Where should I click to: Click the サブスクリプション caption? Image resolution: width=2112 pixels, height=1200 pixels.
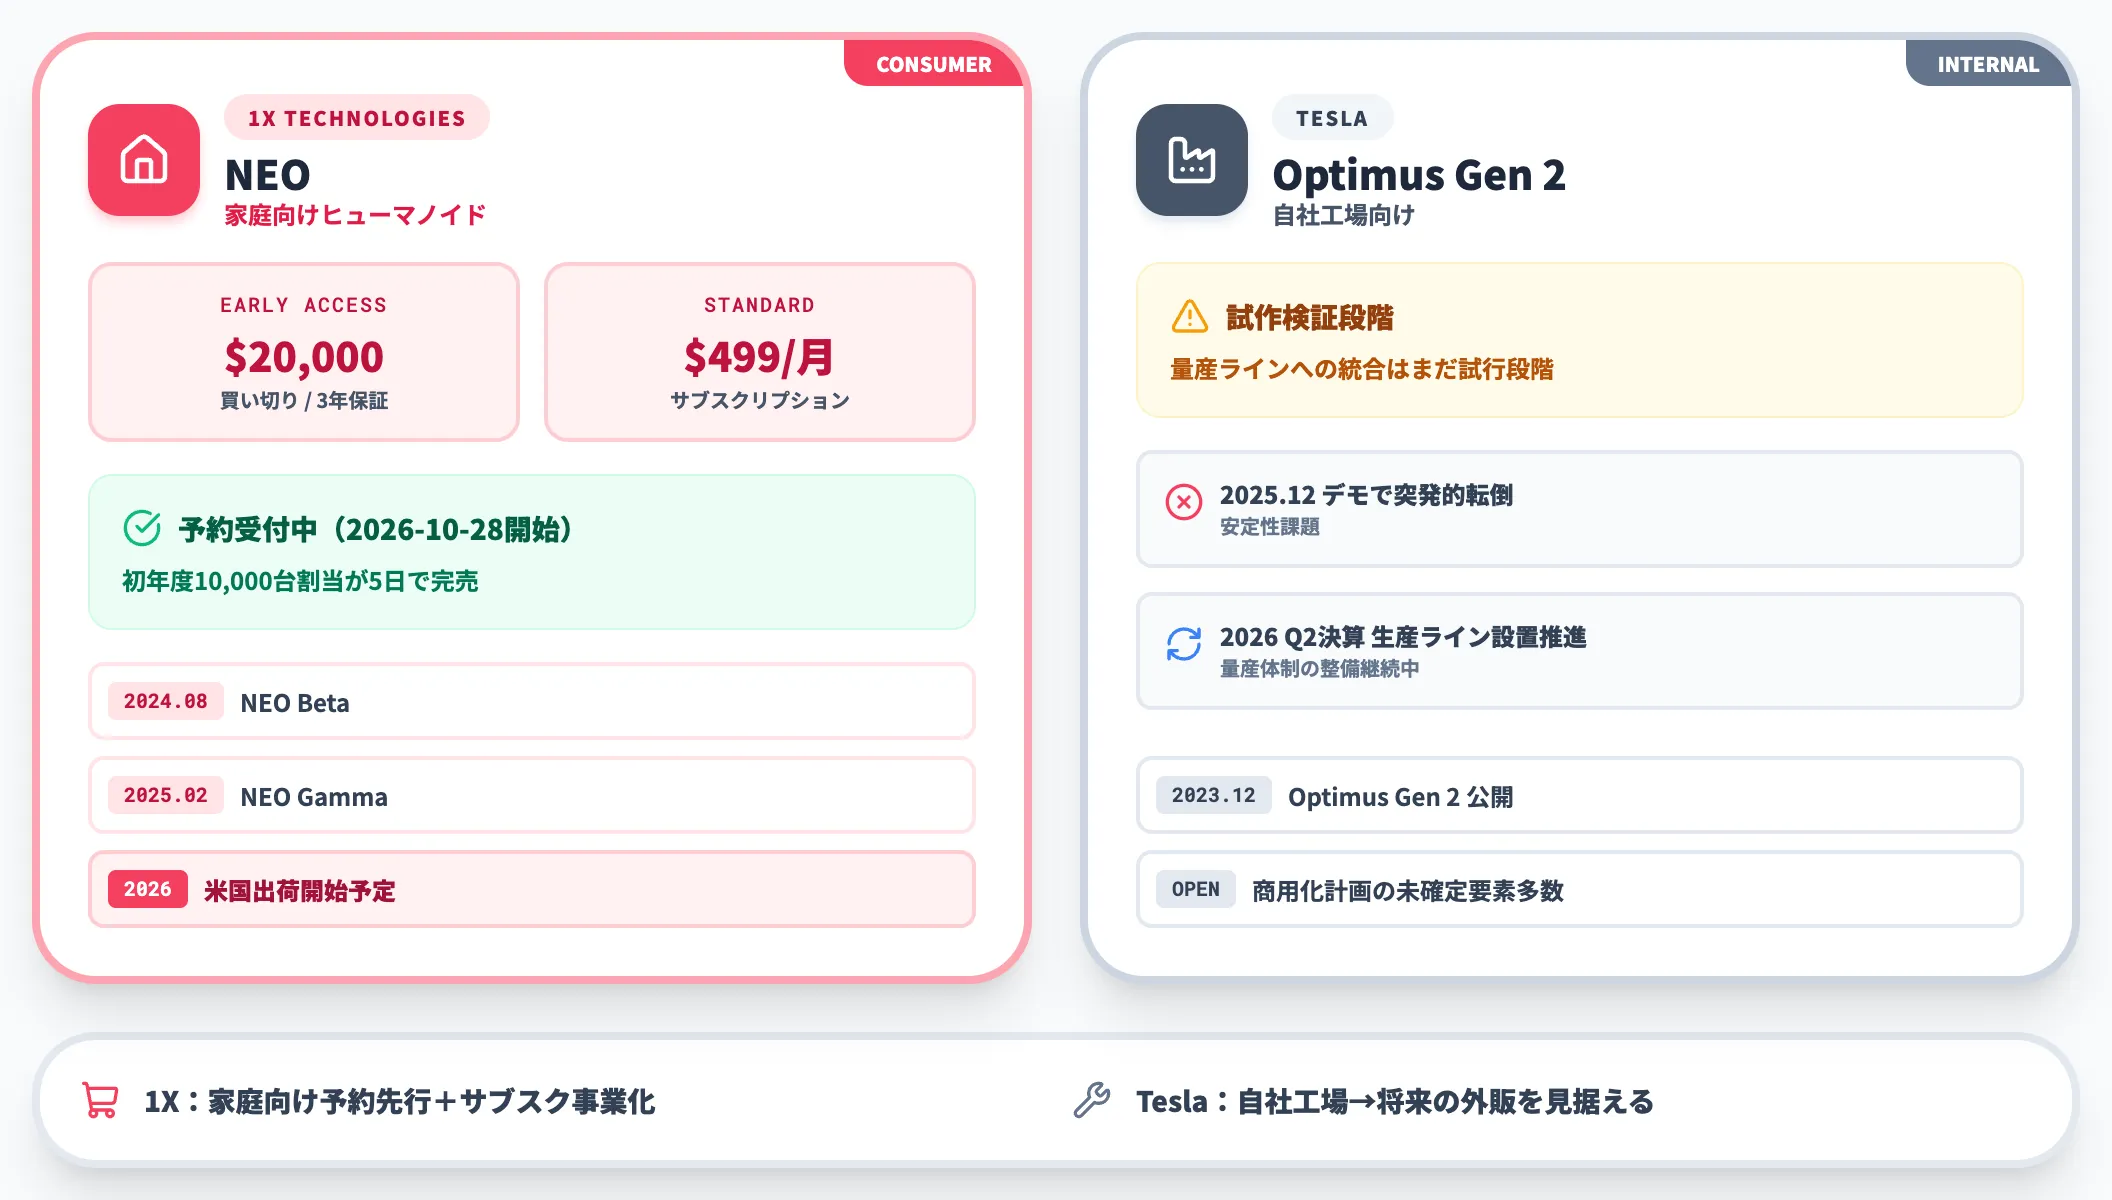(760, 400)
